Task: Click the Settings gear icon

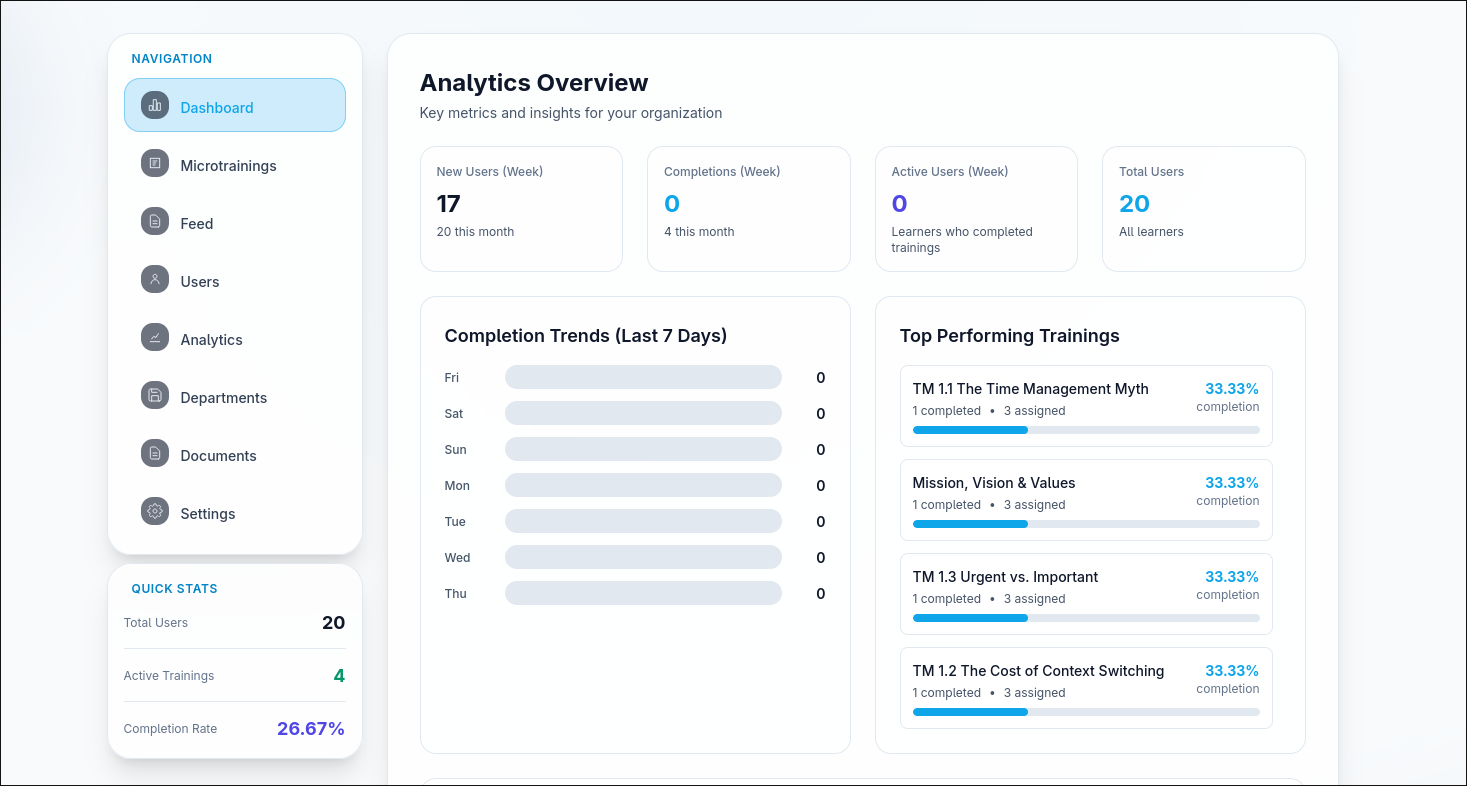Action: coord(155,511)
